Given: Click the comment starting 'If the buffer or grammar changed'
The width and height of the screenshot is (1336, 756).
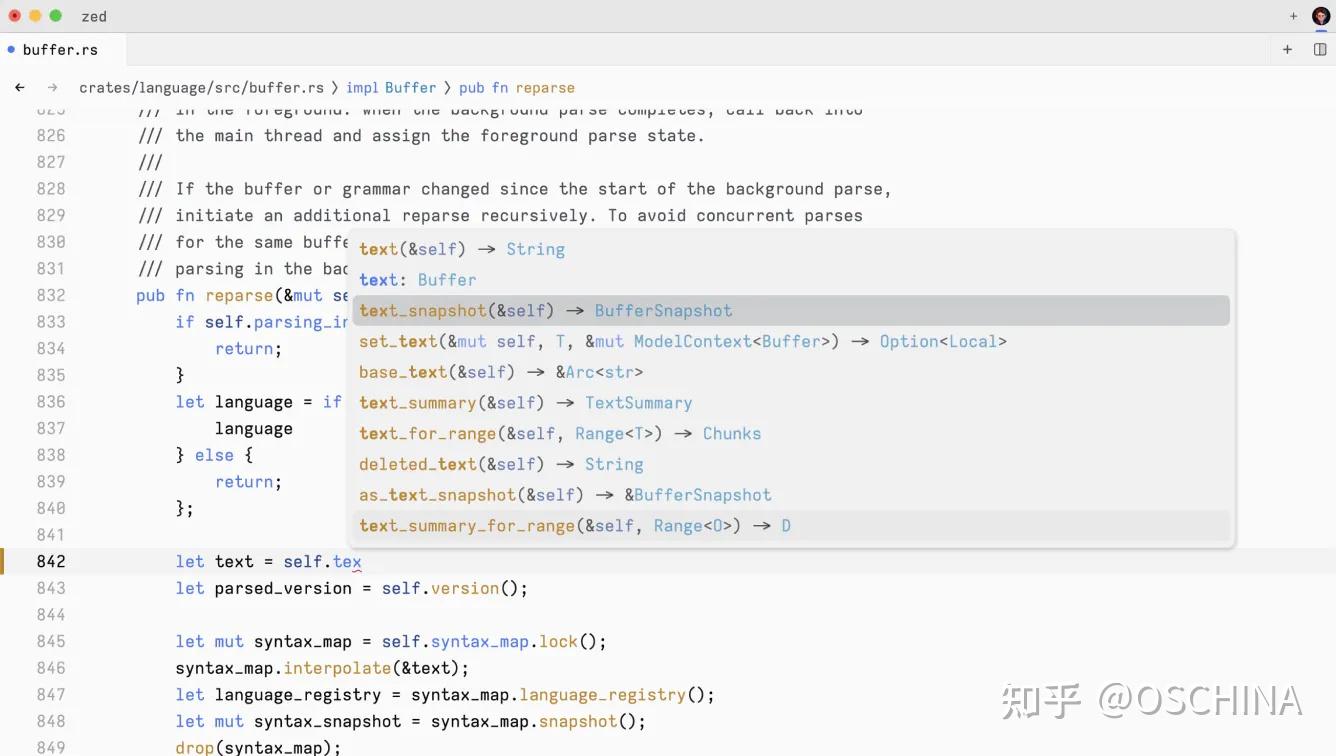Looking at the screenshot, I should point(514,189).
